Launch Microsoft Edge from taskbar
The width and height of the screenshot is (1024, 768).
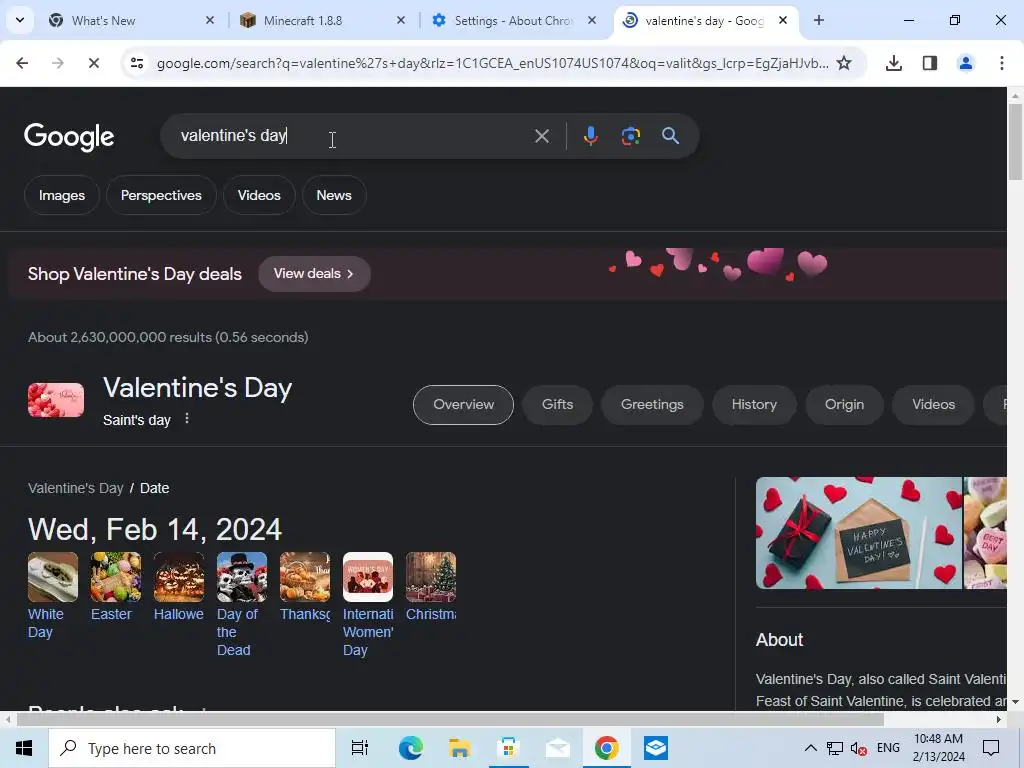point(410,748)
